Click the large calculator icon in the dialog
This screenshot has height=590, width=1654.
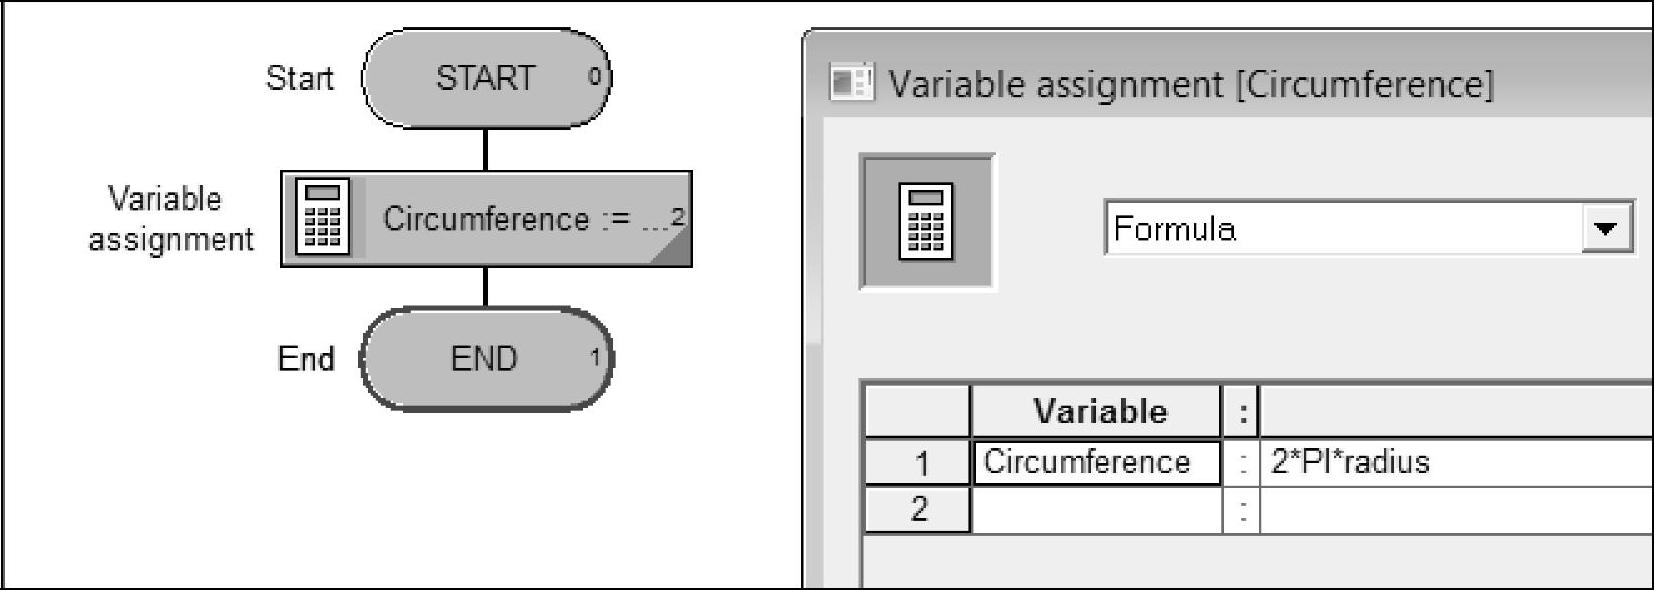[x=926, y=222]
